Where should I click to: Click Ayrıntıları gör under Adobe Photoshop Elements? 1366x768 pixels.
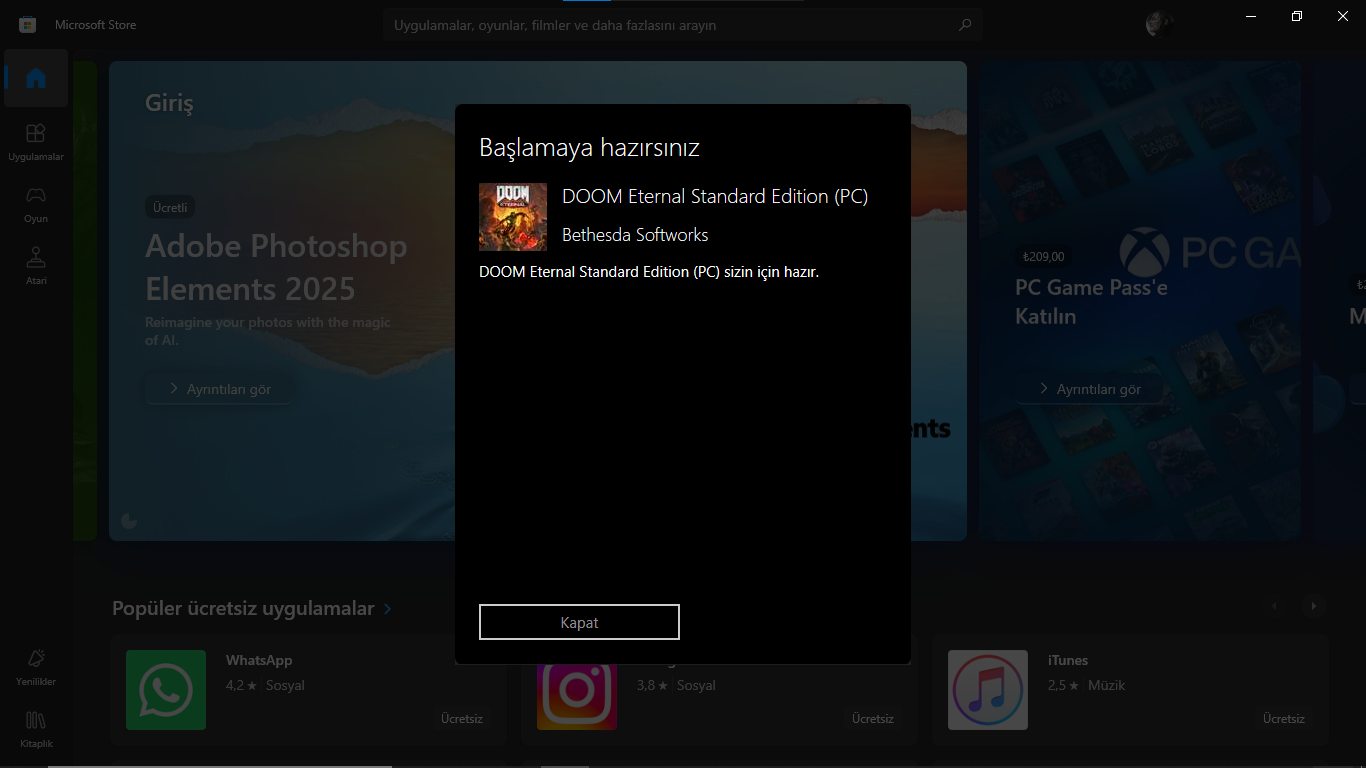(220, 389)
